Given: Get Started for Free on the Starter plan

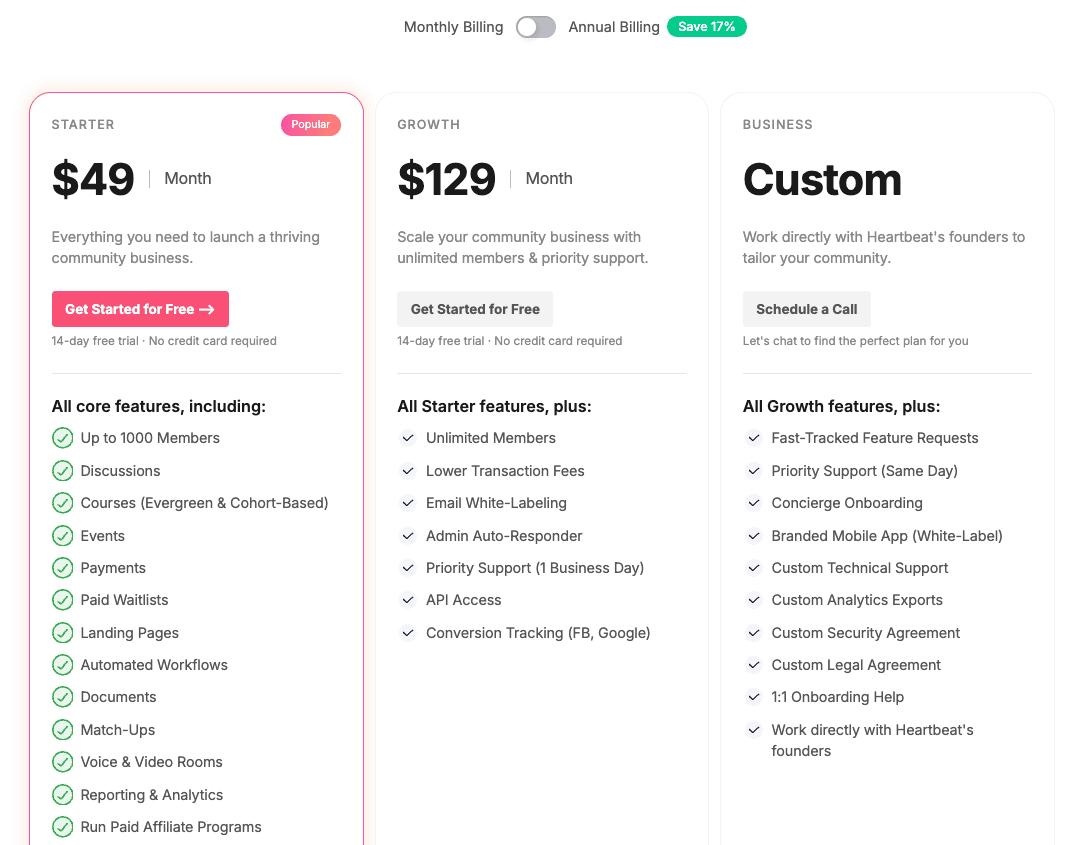Looking at the screenshot, I should pos(140,309).
